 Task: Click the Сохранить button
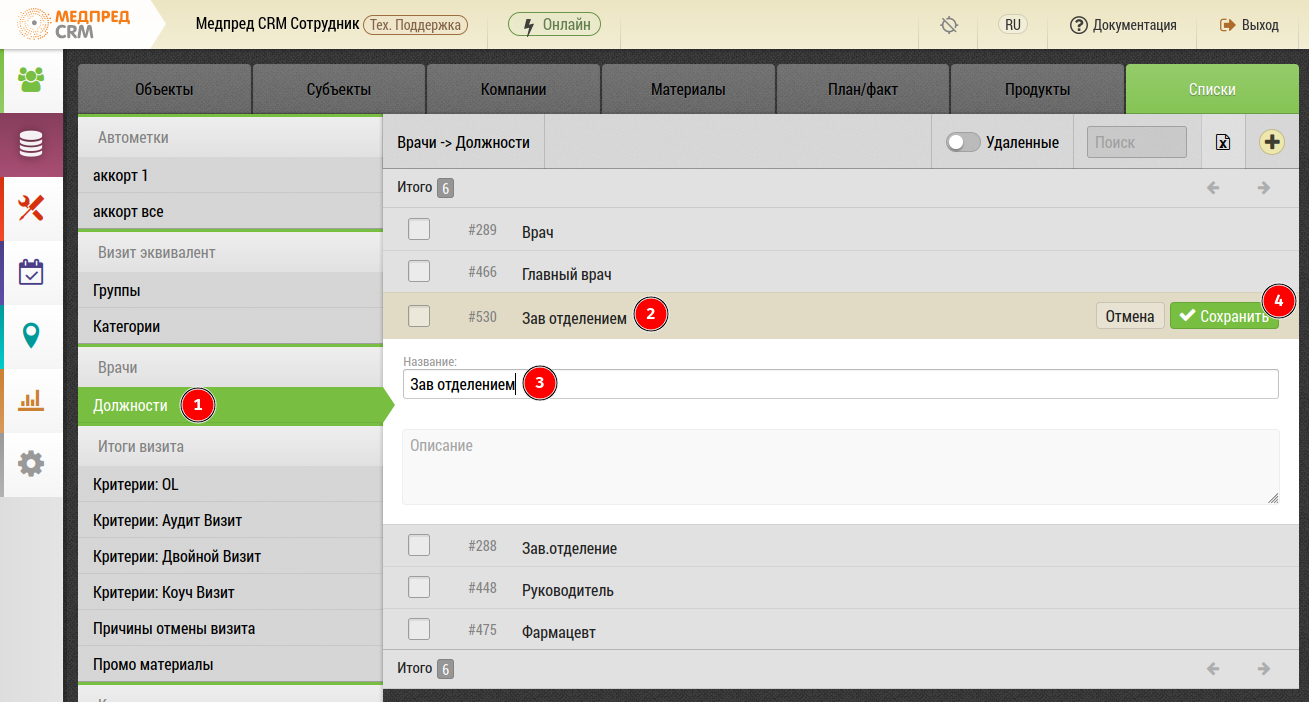pyautogui.click(x=1223, y=316)
